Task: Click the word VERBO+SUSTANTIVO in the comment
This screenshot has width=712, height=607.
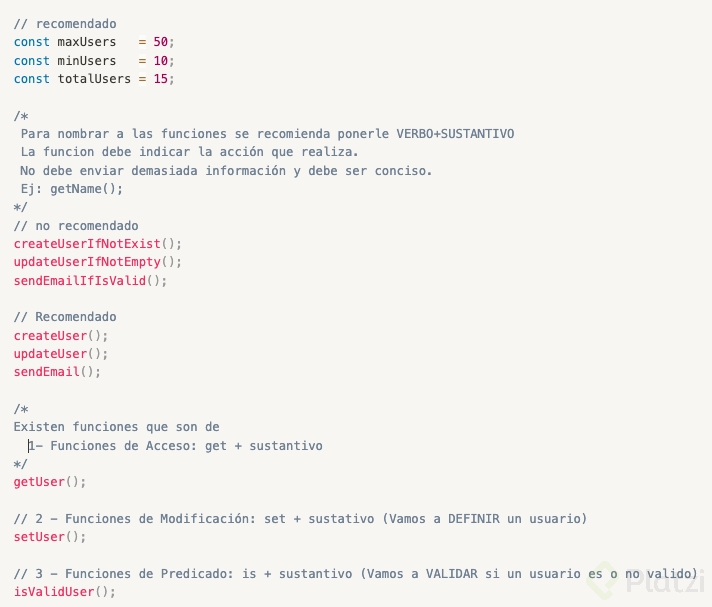Action: [x=455, y=133]
